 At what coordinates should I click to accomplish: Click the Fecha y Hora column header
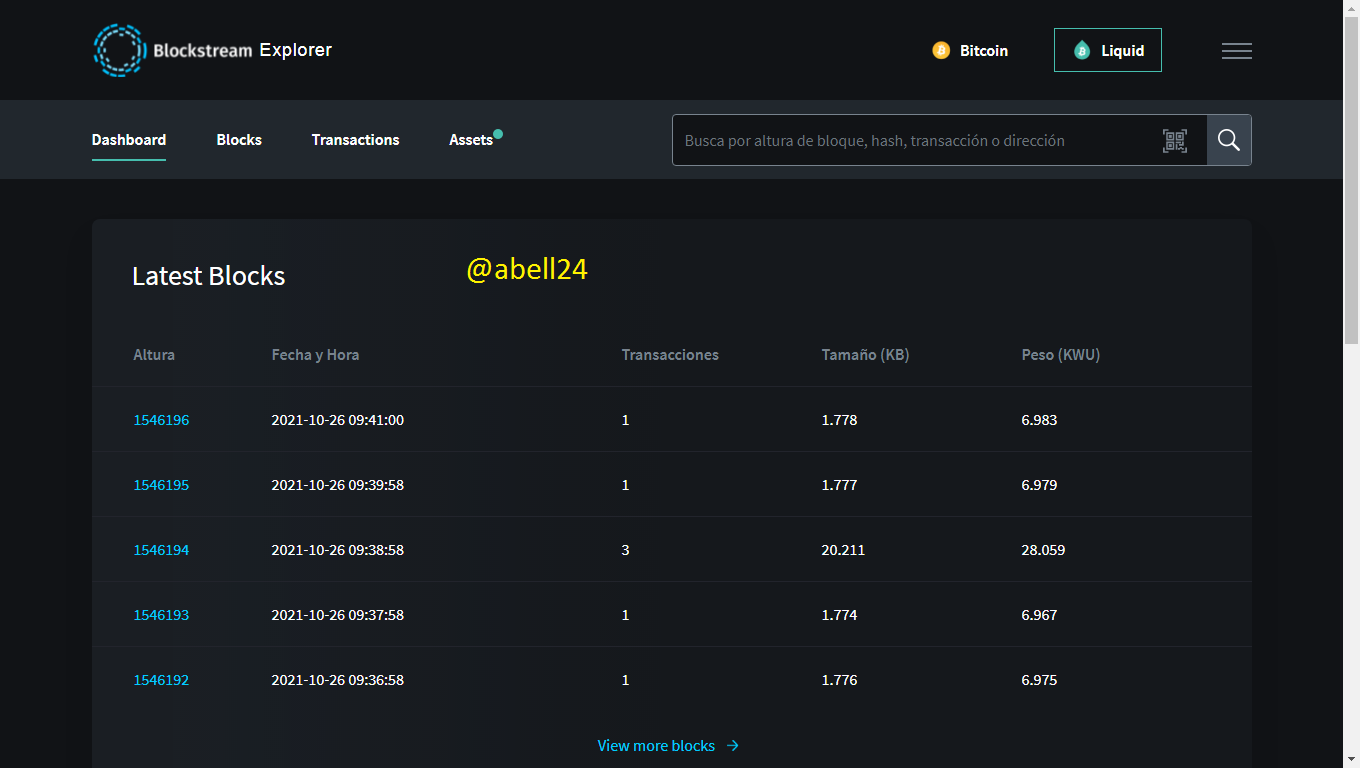pos(315,355)
